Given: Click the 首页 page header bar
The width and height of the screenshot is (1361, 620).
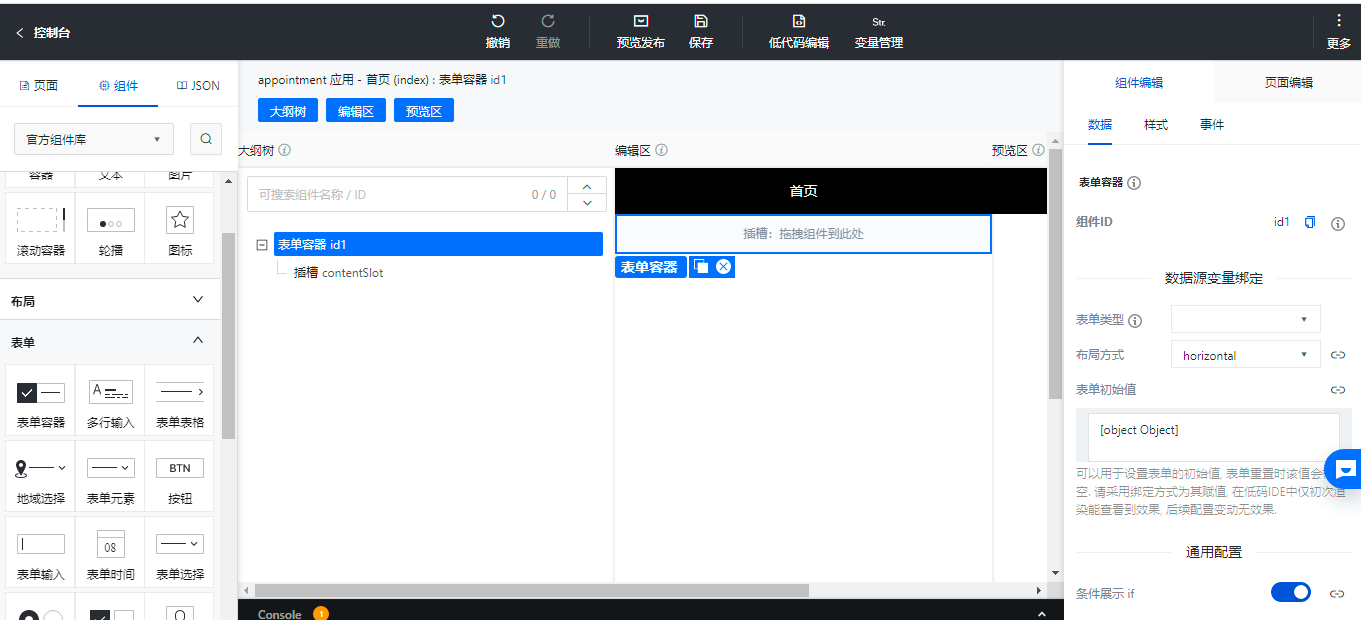Looking at the screenshot, I should click(830, 191).
